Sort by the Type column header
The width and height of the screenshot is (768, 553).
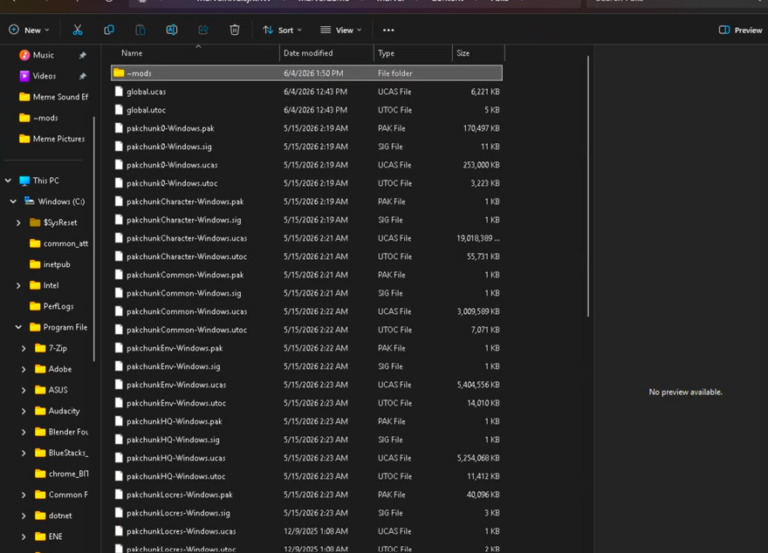(413, 53)
